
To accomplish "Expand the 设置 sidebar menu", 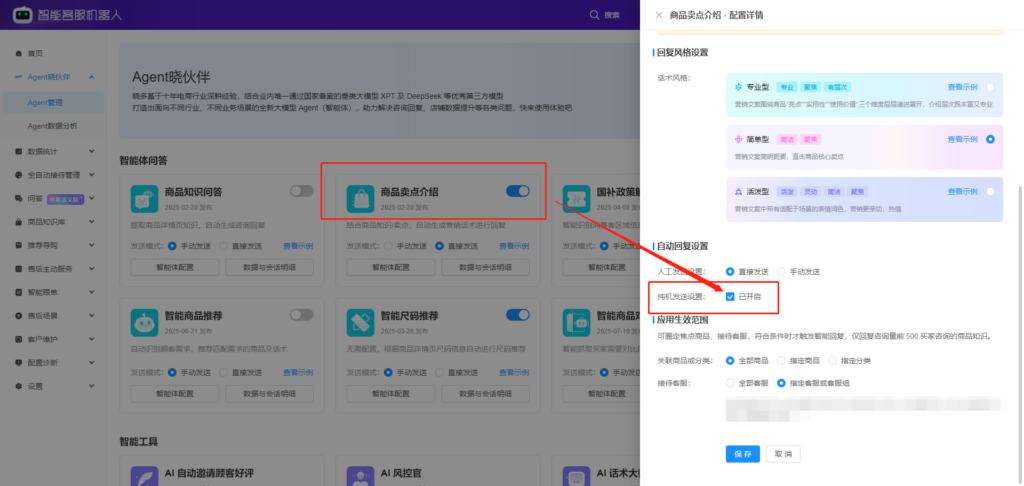I will pyautogui.click(x=91, y=386).
